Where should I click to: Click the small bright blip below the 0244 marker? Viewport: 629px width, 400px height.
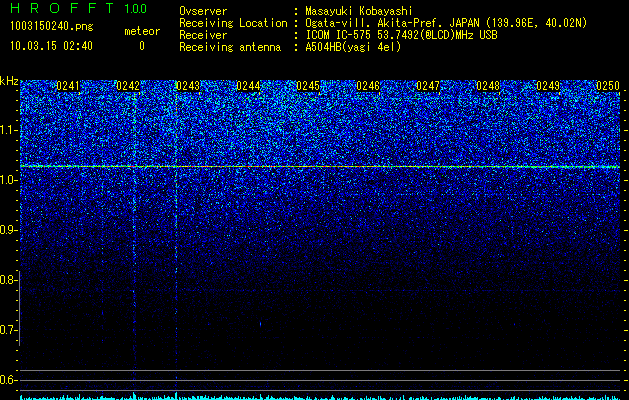(x=261, y=323)
